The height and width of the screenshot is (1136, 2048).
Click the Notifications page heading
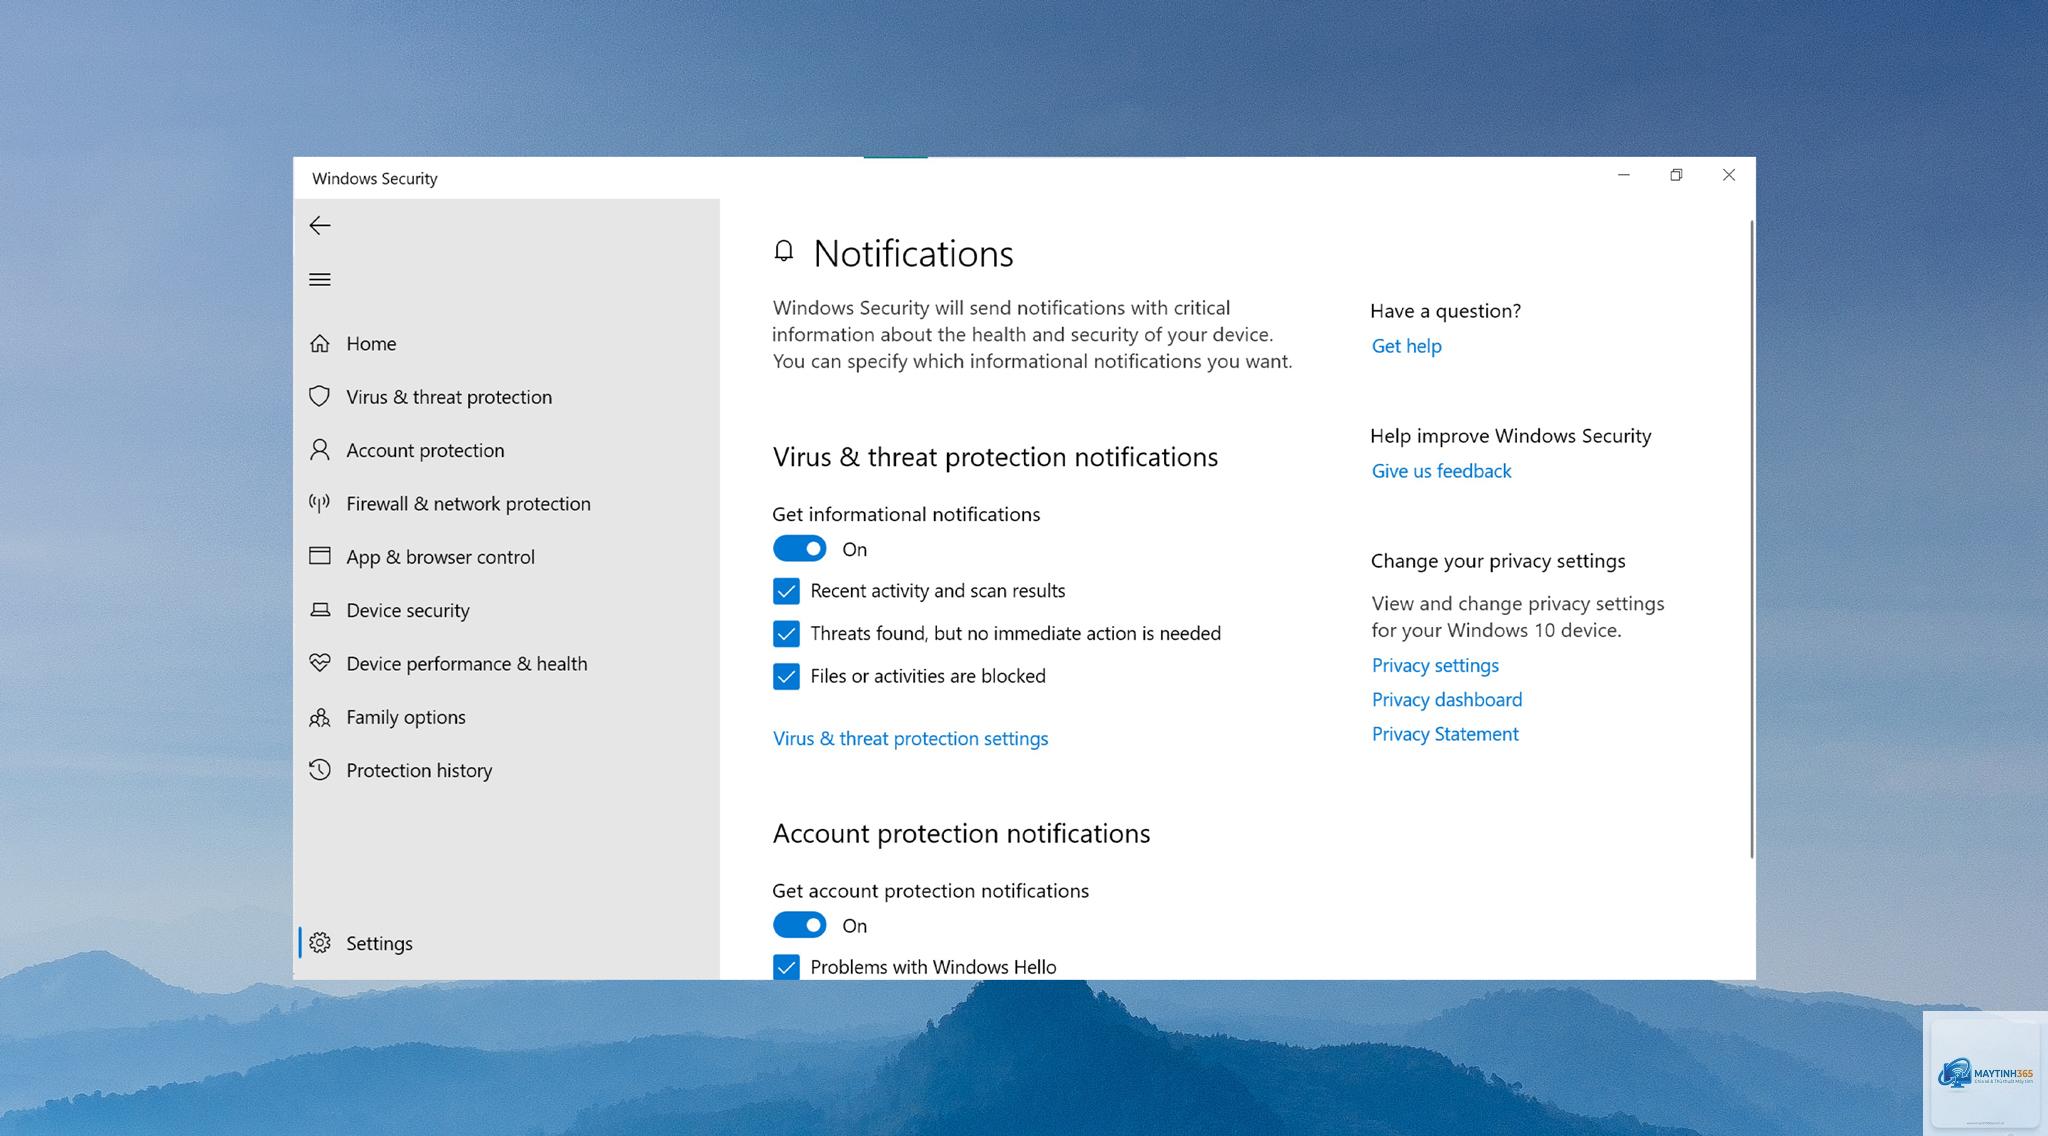[x=913, y=254]
